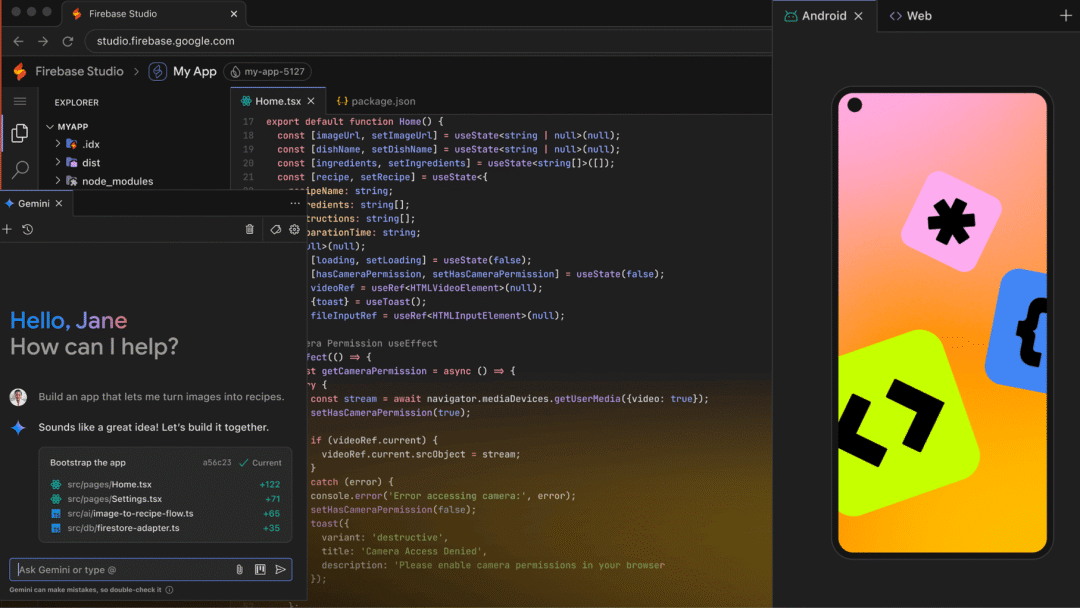Open src/pages/Home.tsx from the bootstrap list

click(x=110, y=484)
